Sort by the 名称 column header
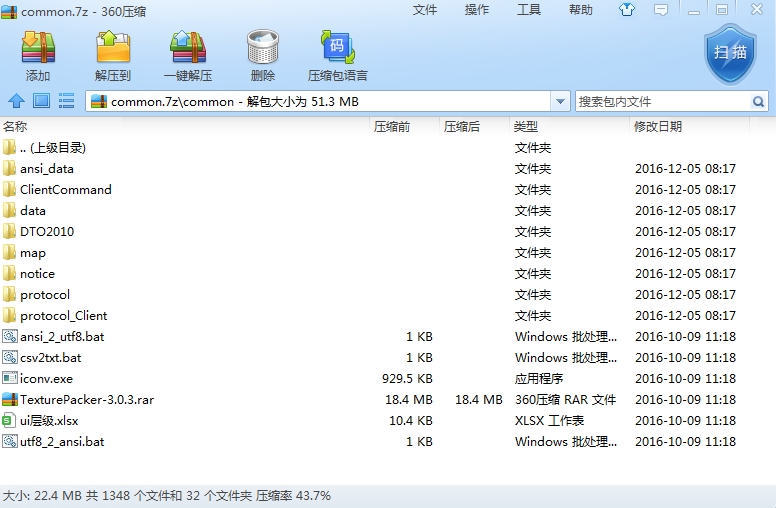Viewport: 776px width, 508px height. (15, 127)
